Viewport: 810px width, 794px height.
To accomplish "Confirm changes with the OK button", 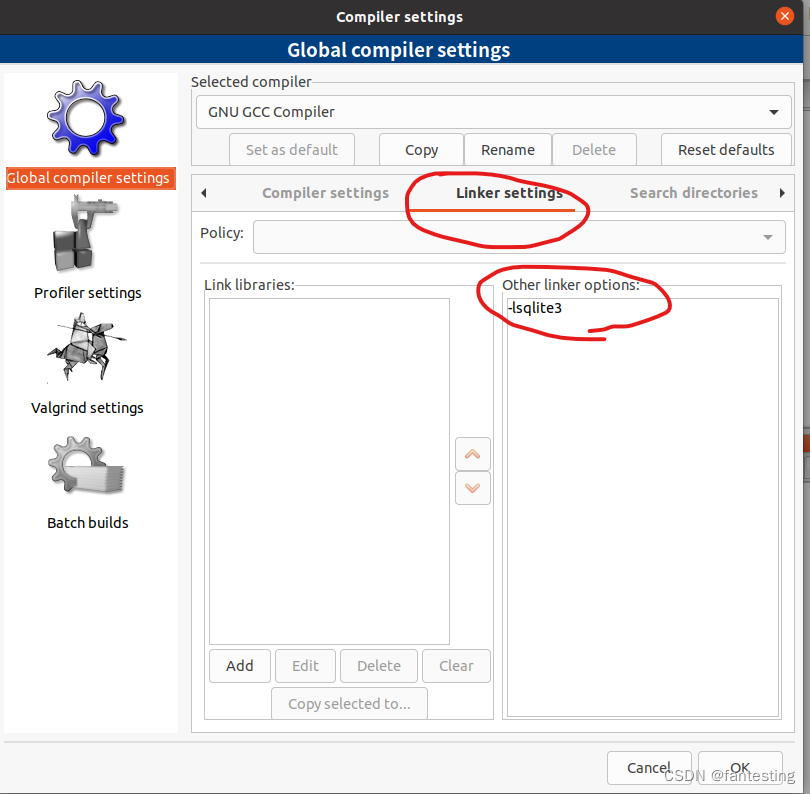I will (x=740, y=767).
